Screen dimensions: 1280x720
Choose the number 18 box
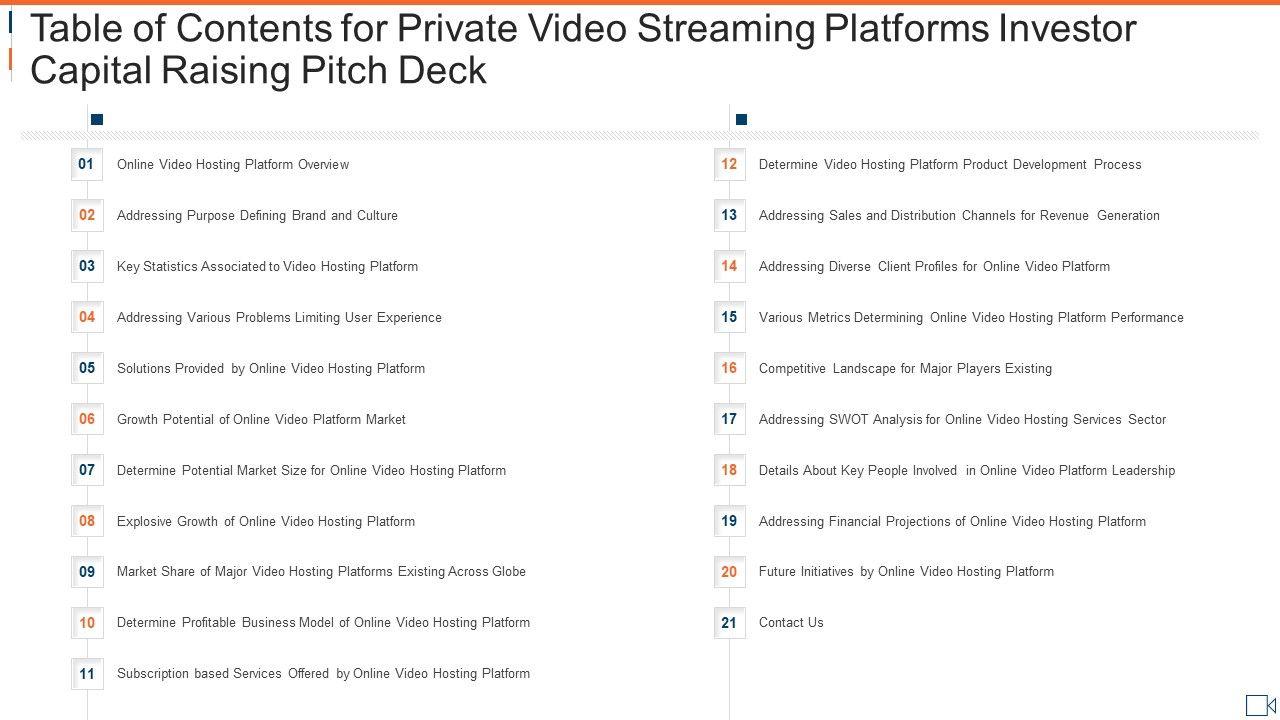point(729,470)
